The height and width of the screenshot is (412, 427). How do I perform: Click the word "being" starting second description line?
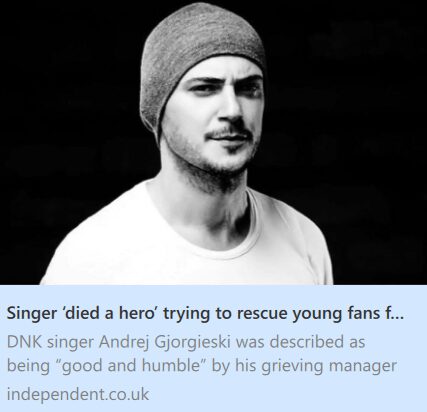(27, 366)
